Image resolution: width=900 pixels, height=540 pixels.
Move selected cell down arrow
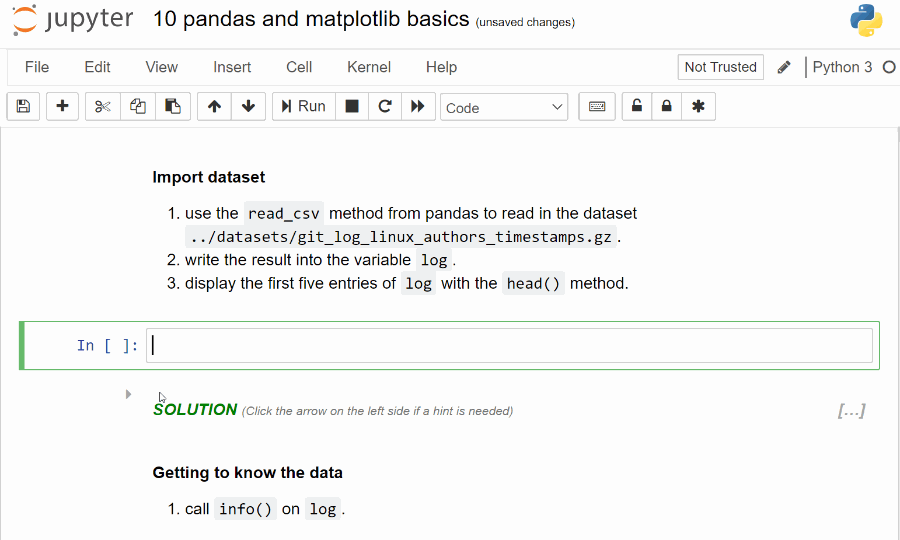[248, 106]
